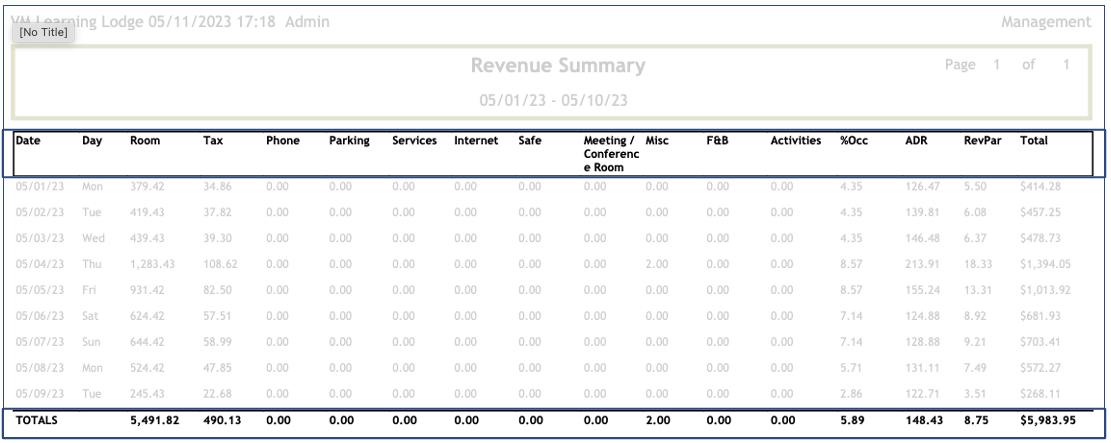Screen dimensions: 1111x443
Task: Click the Revenue Summary report title
Action: [558, 67]
